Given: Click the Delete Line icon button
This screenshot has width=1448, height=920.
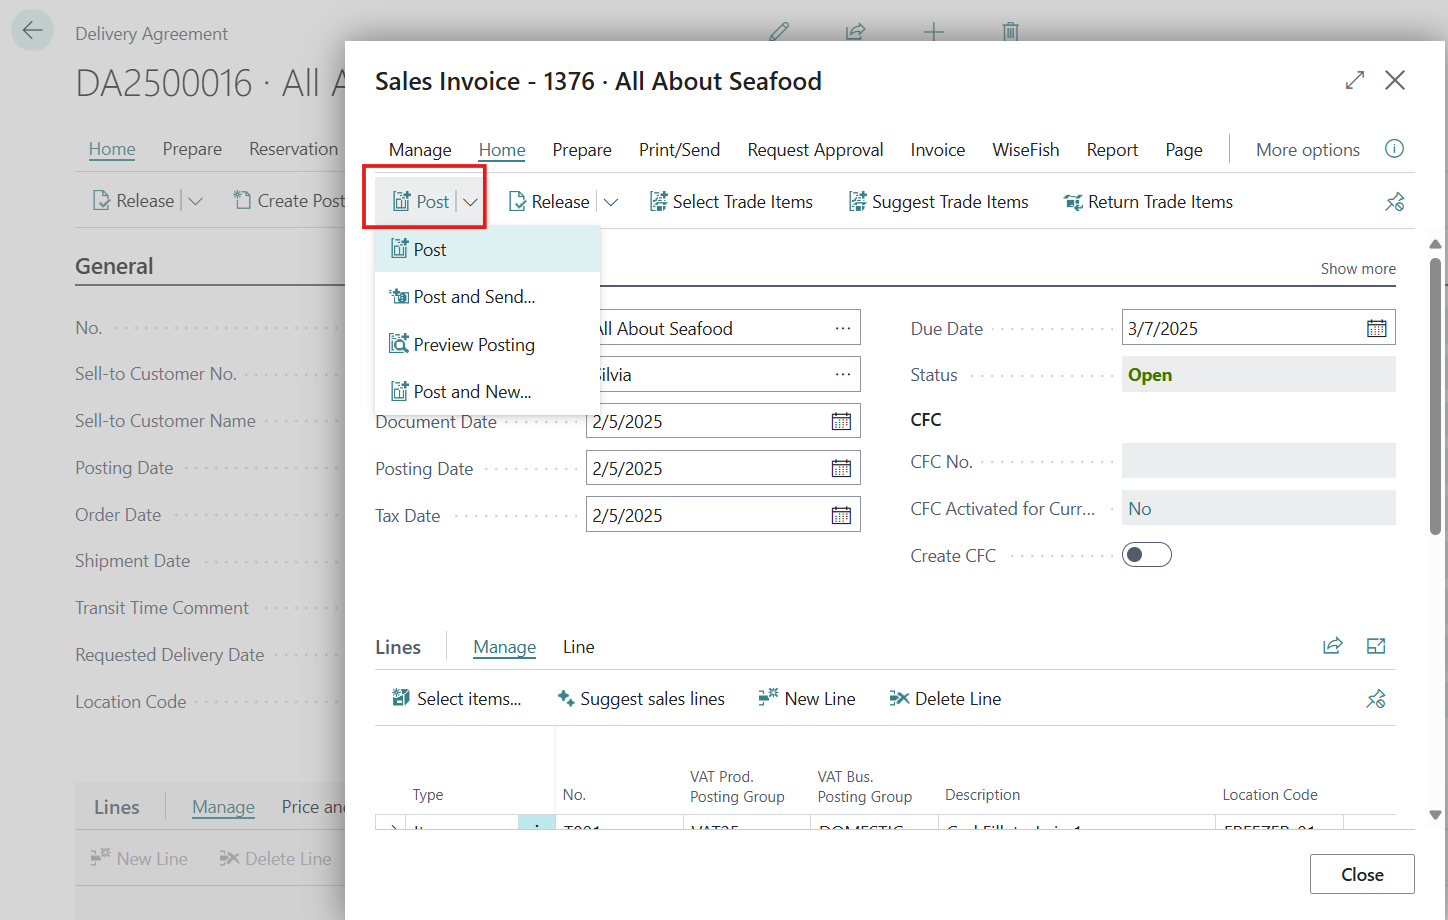Looking at the screenshot, I should tap(899, 699).
